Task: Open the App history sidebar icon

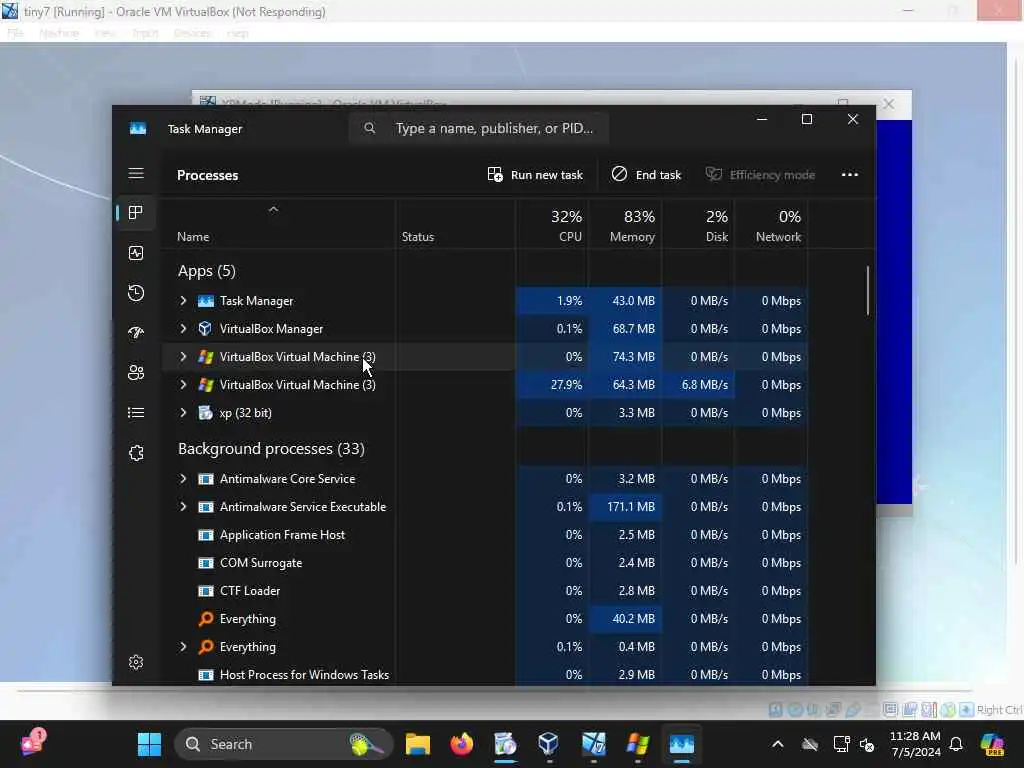Action: [136, 293]
